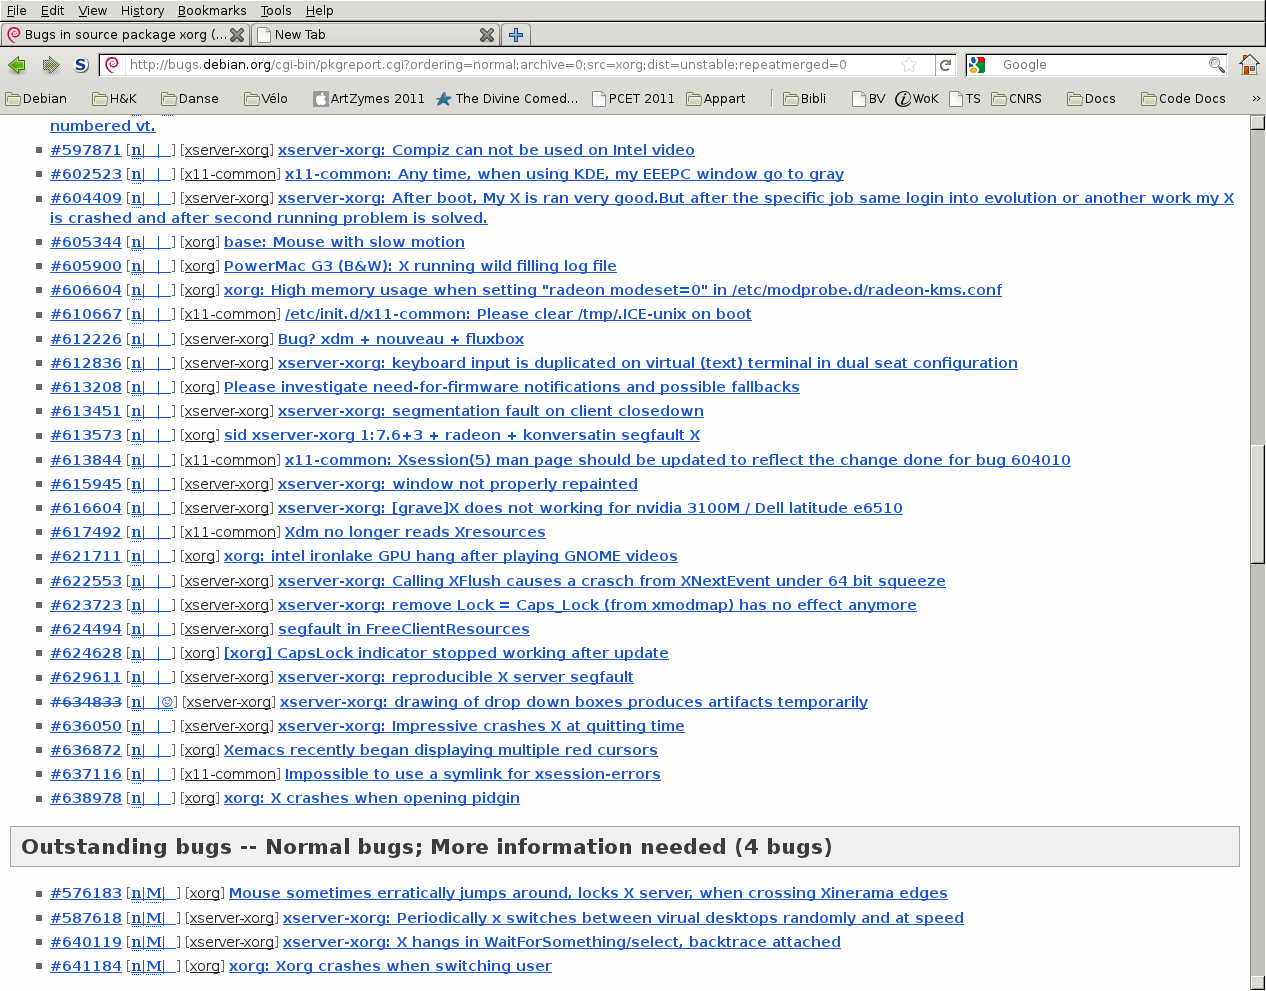Open the PCET 2011 bookmark
Image resolution: width=1266 pixels, height=991 pixels.
click(x=633, y=99)
